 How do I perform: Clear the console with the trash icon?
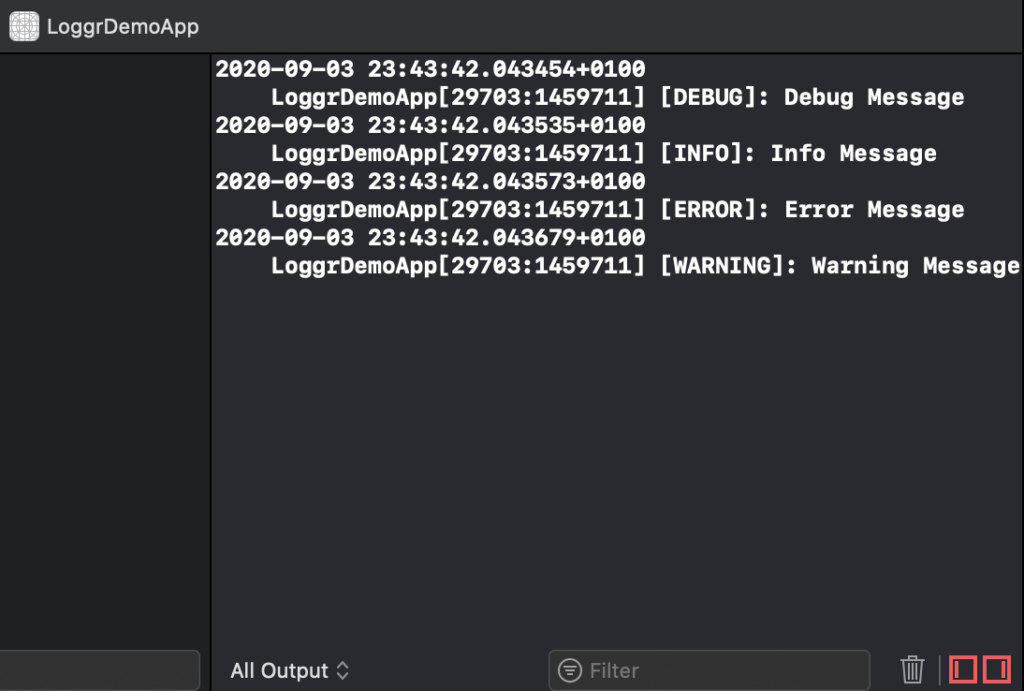912,669
